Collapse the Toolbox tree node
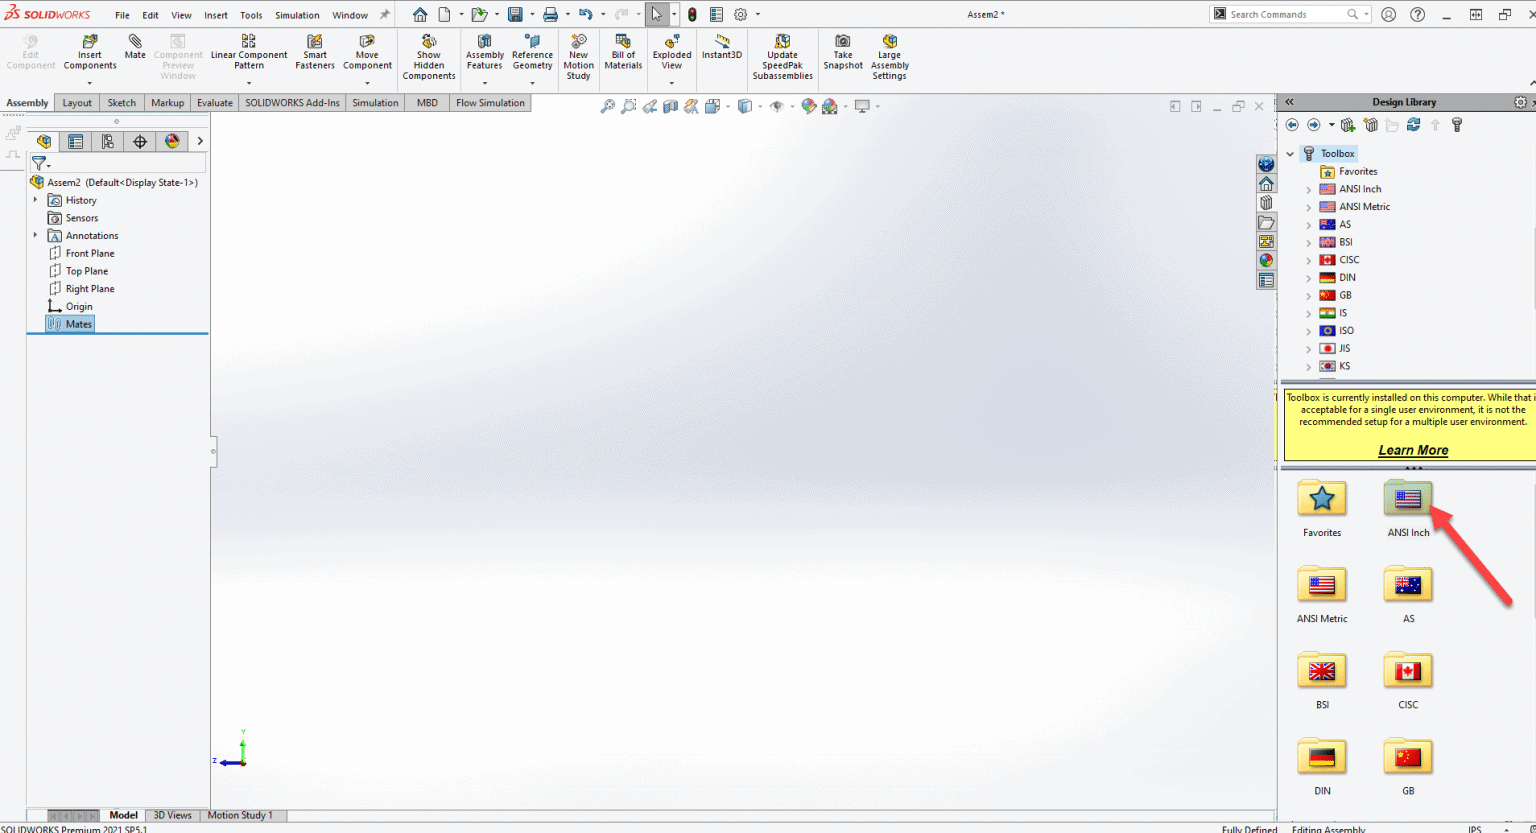Screen dimensions: 1536x833 coord(1290,154)
